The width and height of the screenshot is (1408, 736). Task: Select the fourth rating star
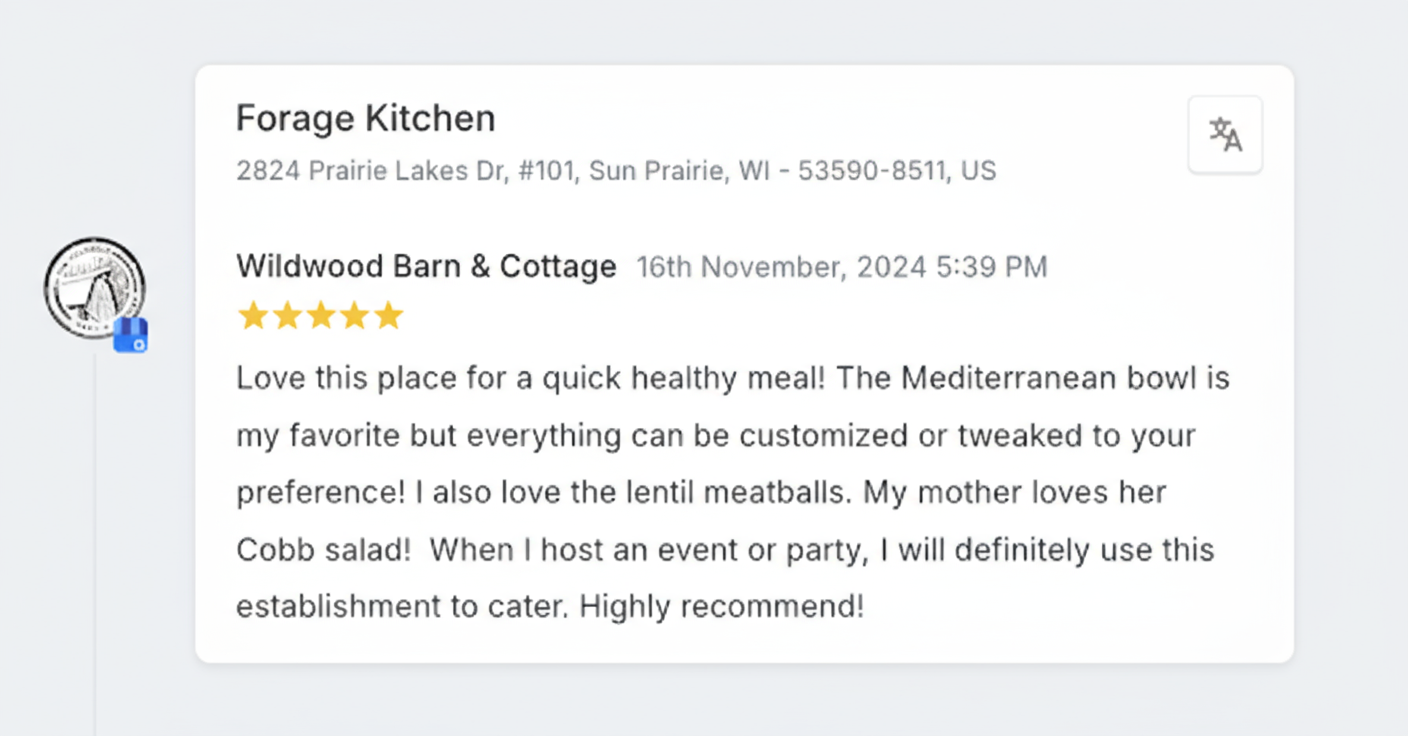(355, 316)
